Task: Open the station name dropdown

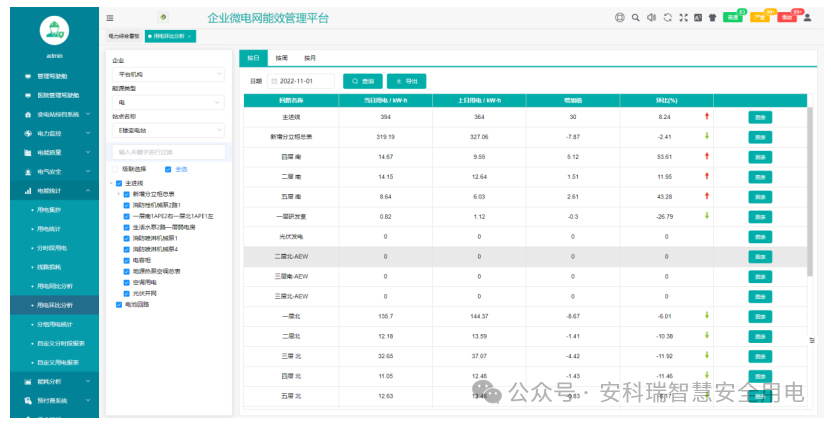Action: [168, 130]
